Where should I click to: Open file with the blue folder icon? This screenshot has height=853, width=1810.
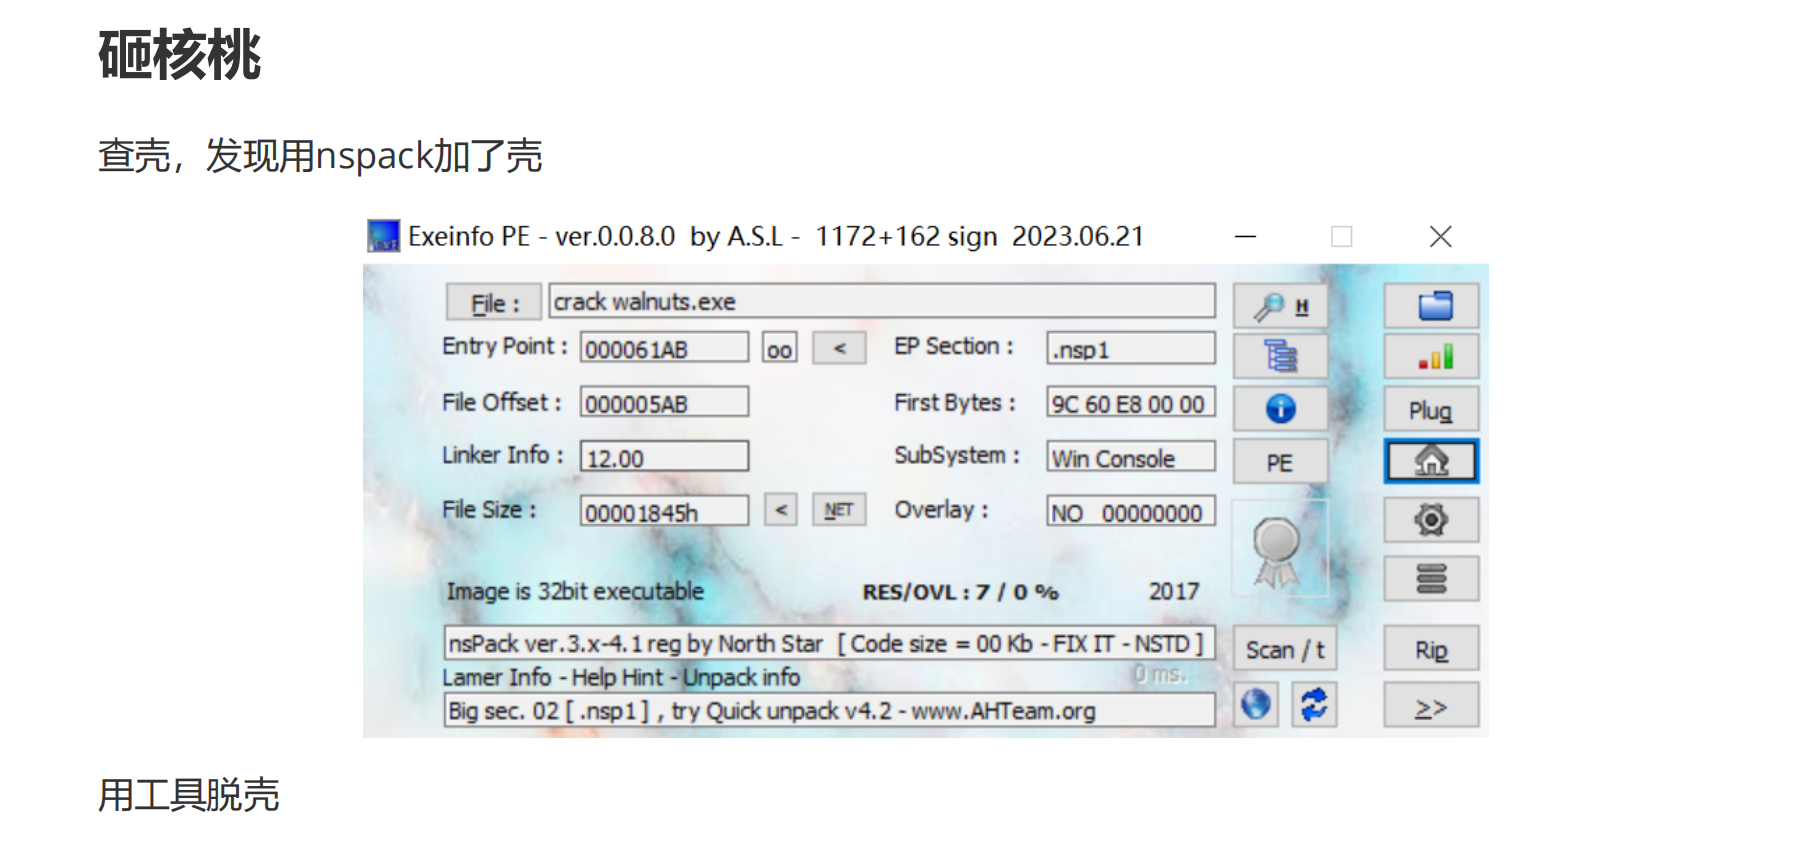pyautogui.click(x=1431, y=306)
